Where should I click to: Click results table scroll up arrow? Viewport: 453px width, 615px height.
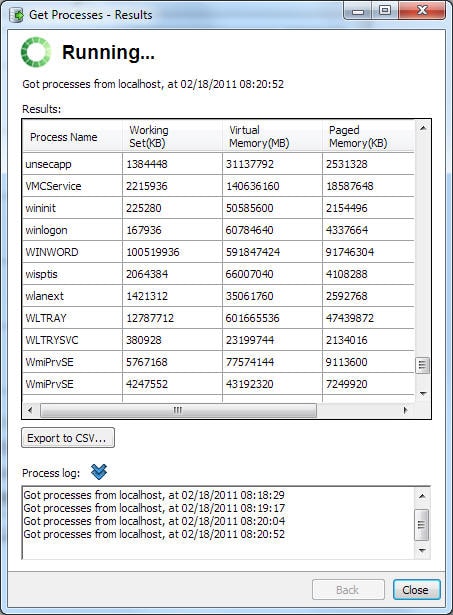[422, 128]
